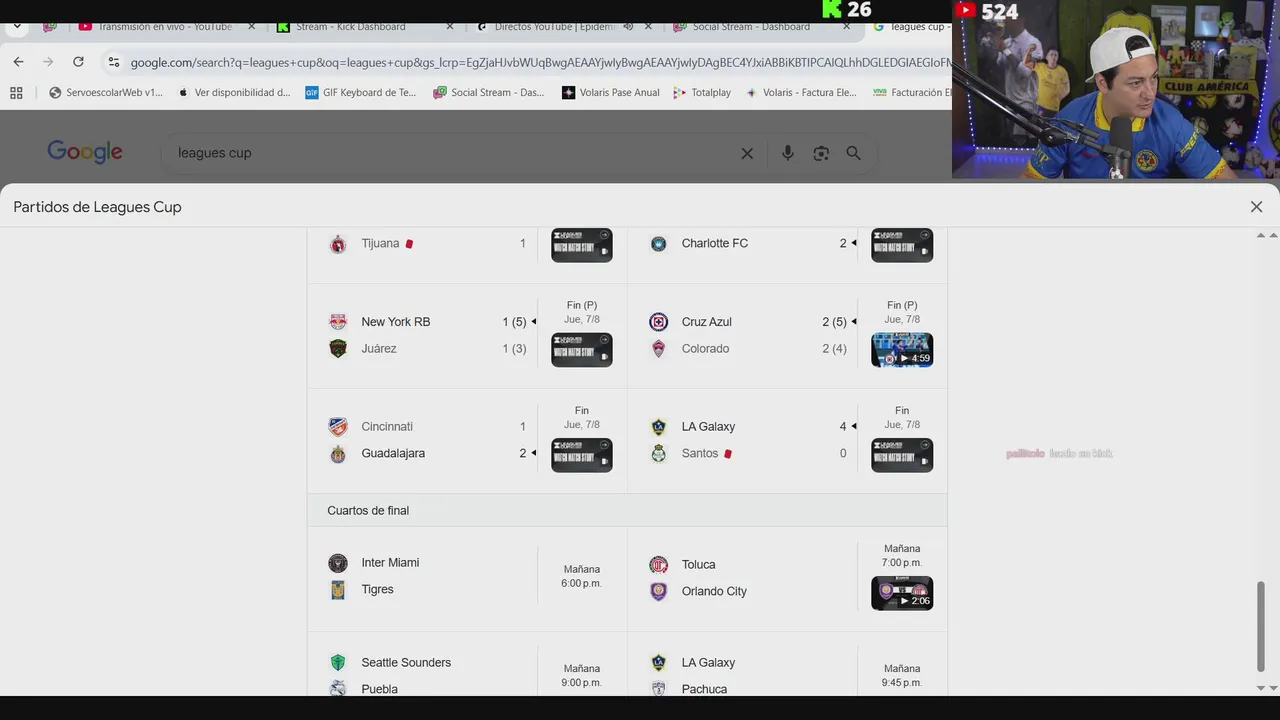Viewport: 1280px width, 720px height.
Task: Play Toluca vs Orlando City preview video
Action: click(902, 593)
